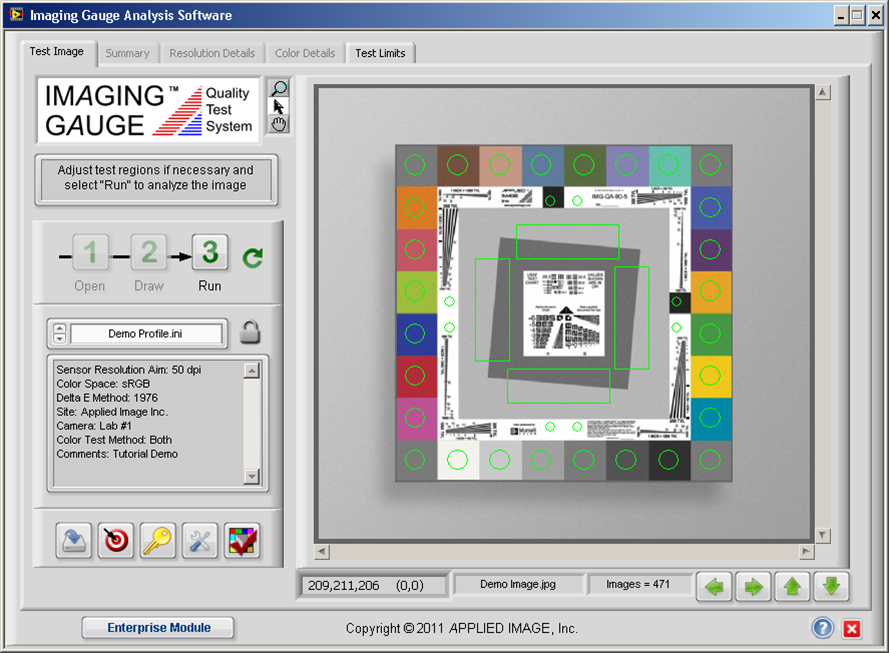Click image viewer vertical scrollbar down arrow
The height and width of the screenshot is (653, 889).
(x=823, y=535)
